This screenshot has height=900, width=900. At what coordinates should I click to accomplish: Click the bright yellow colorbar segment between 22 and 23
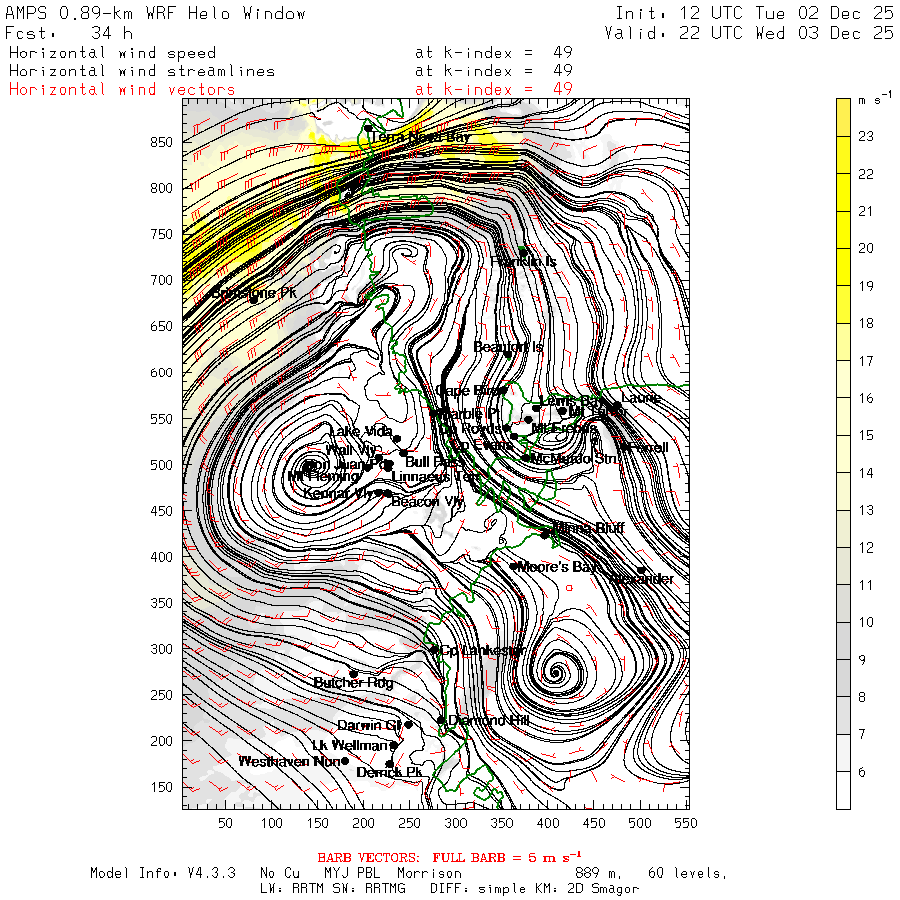pyautogui.click(x=843, y=155)
